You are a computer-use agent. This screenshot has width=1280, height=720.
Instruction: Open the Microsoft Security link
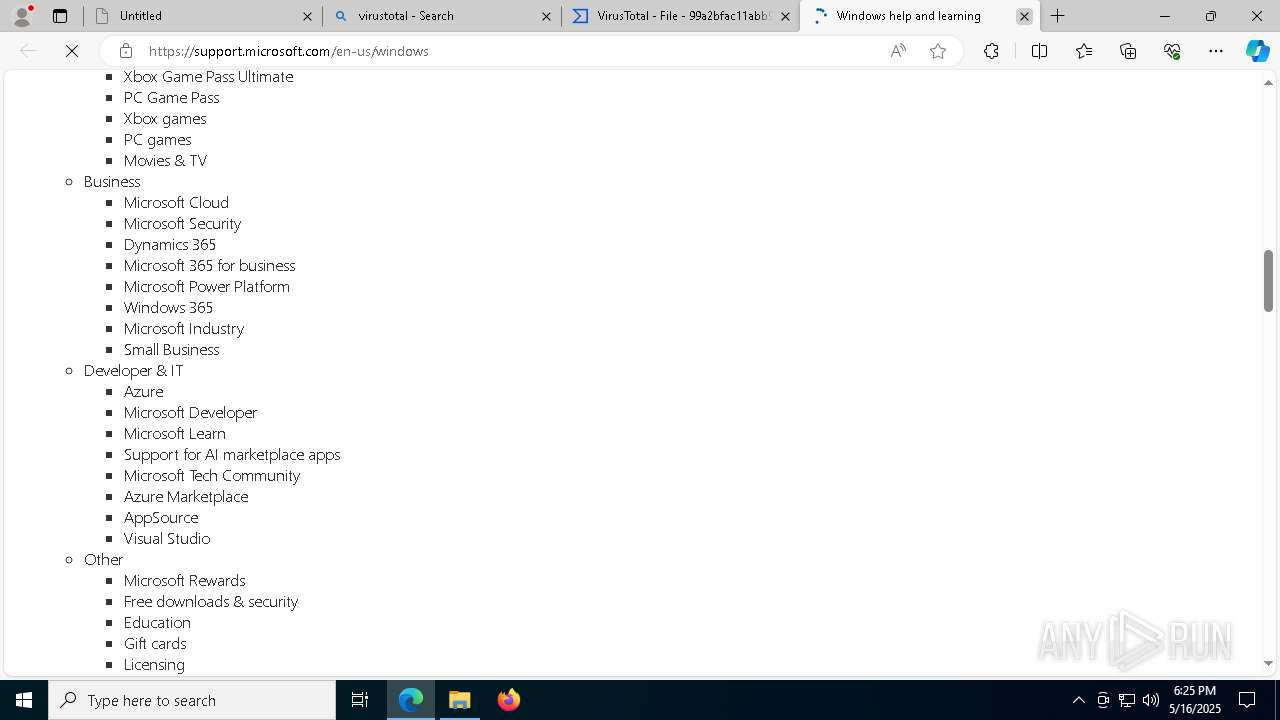coord(182,224)
